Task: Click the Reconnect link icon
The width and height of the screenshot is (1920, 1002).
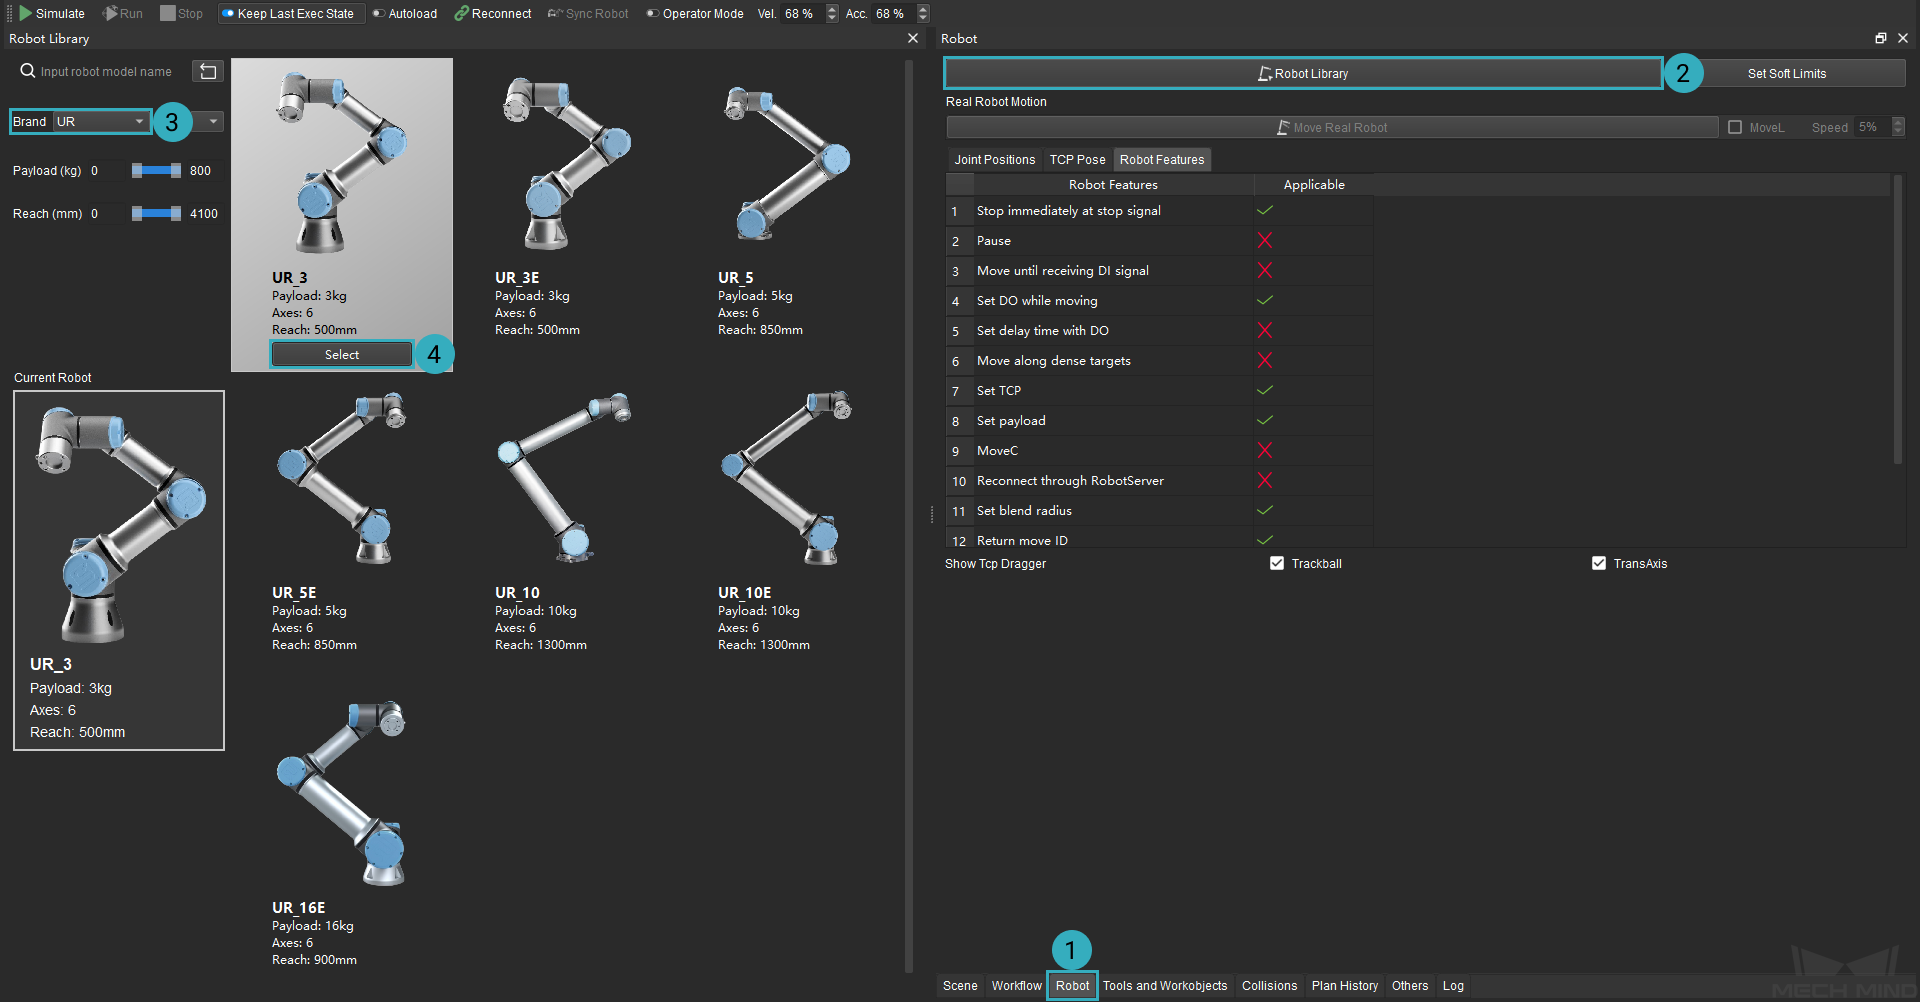Action: click(x=461, y=14)
